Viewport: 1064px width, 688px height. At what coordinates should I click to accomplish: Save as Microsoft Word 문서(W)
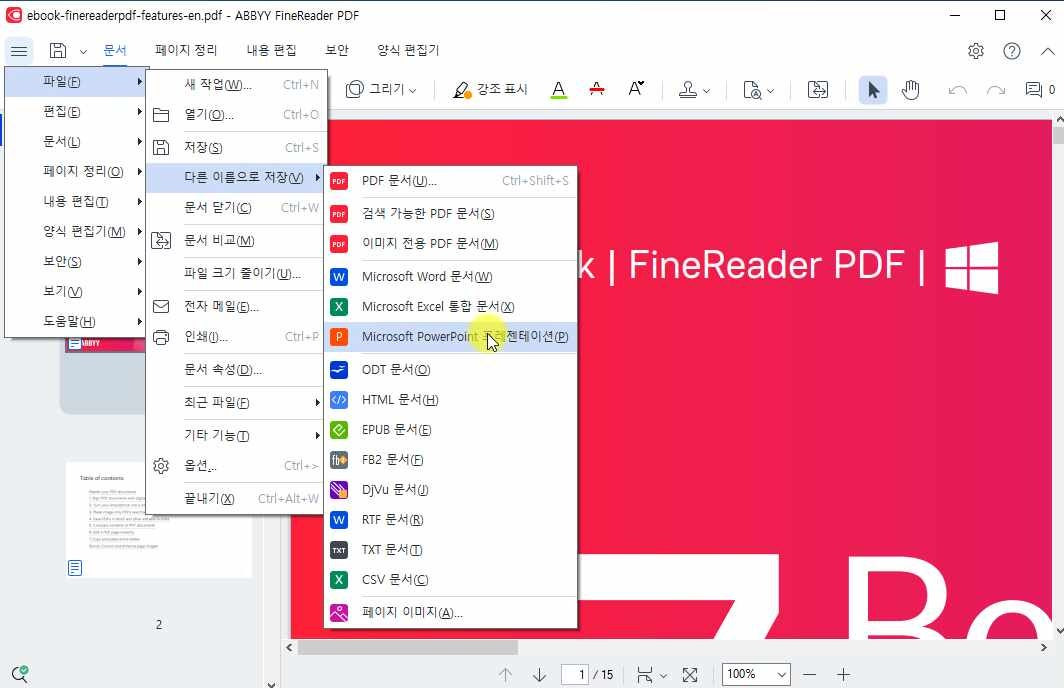click(451, 277)
